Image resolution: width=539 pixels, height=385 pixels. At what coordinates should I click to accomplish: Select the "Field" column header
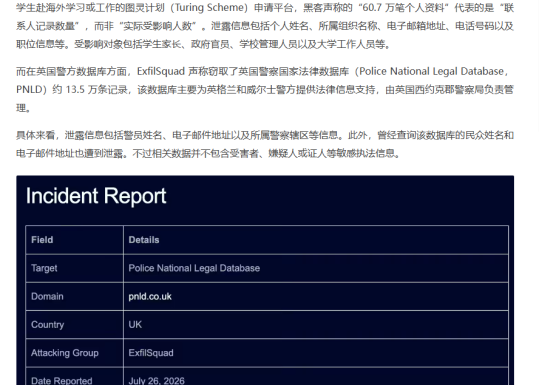[75, 240]
